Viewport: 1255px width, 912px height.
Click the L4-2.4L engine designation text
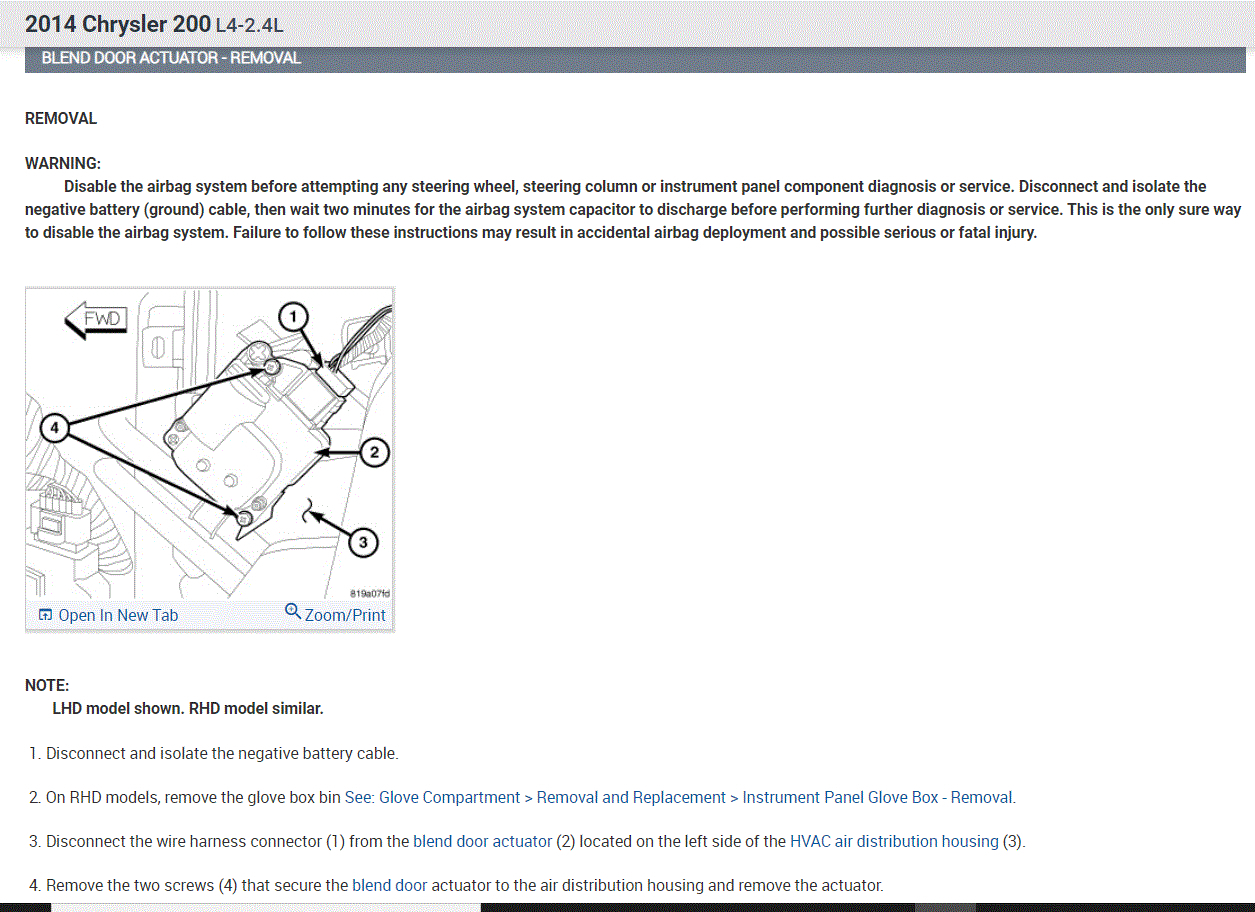250,25
